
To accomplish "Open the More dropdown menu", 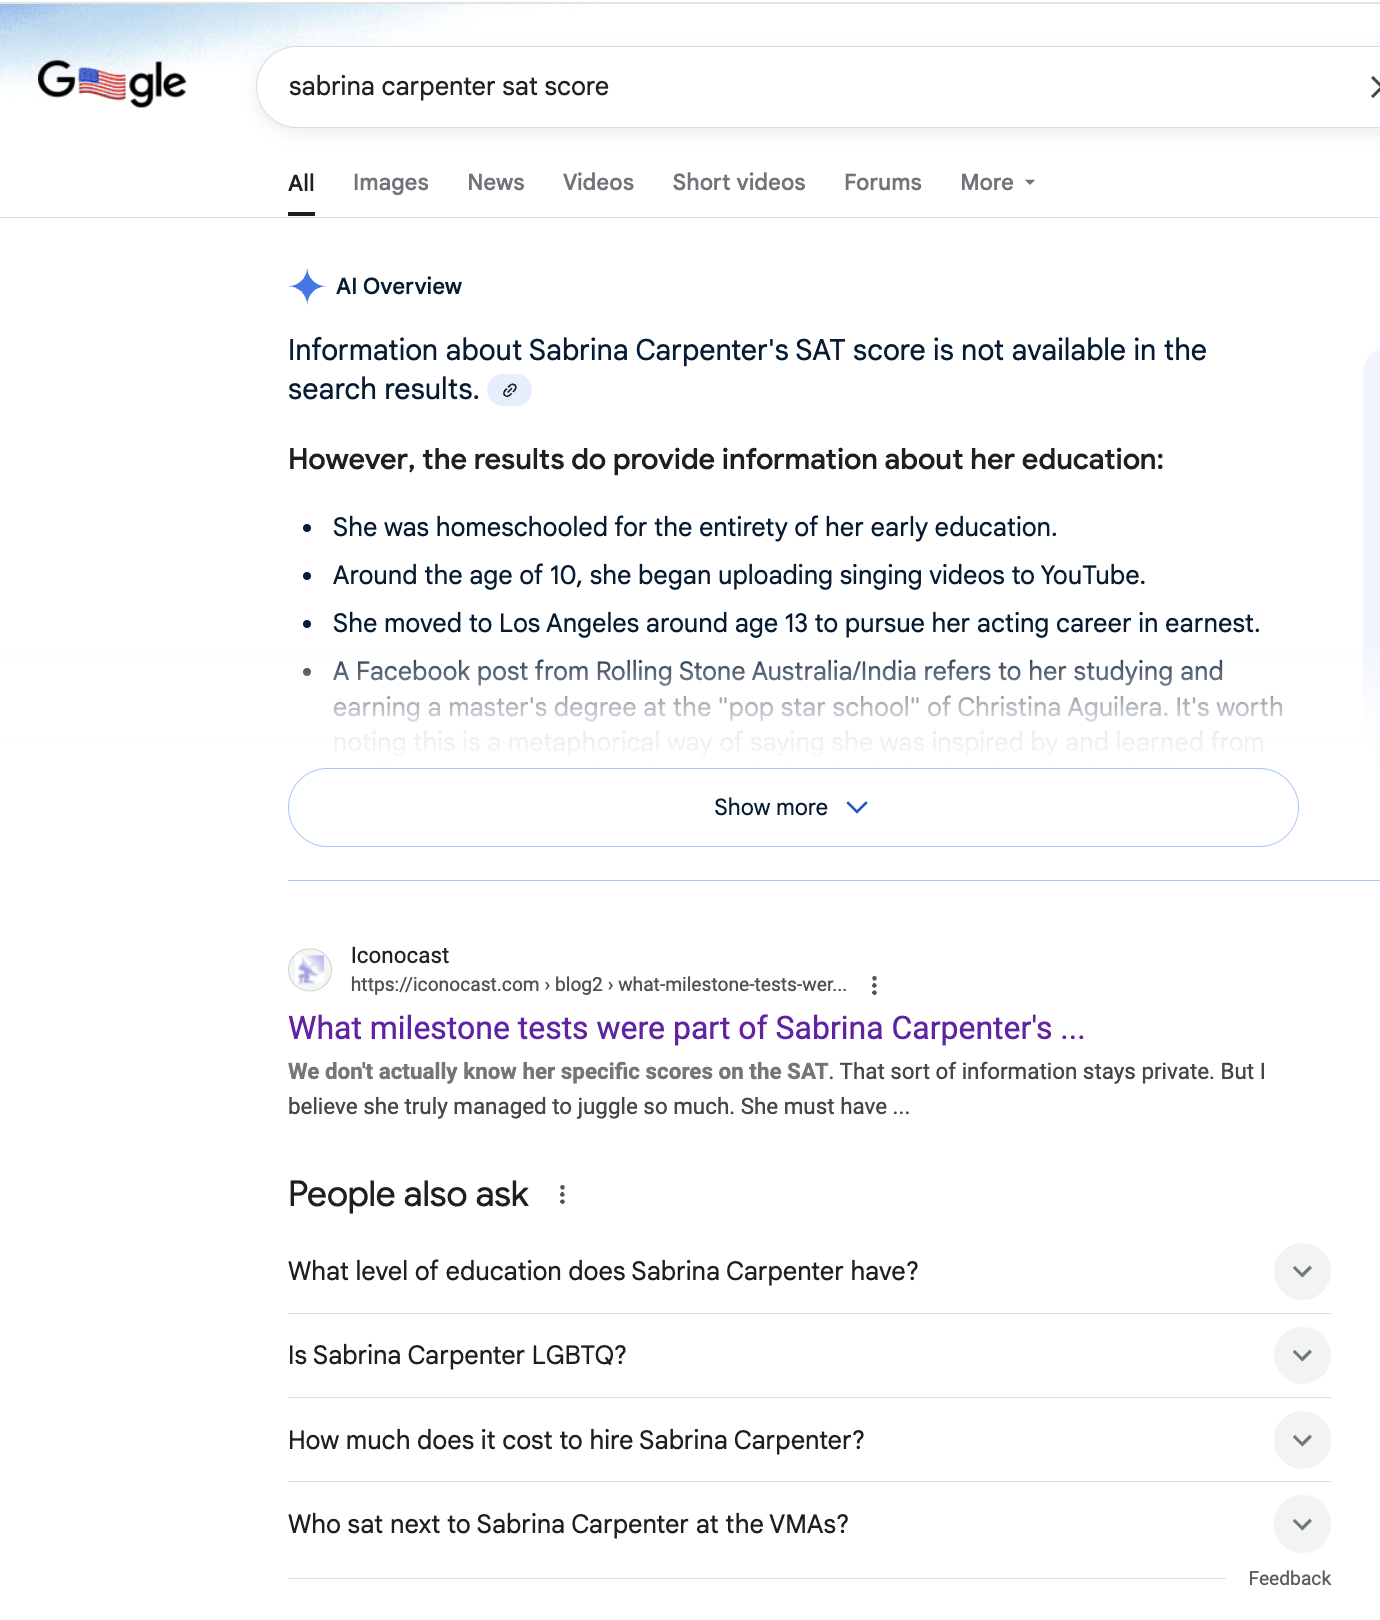I will (x=998, y=183).
